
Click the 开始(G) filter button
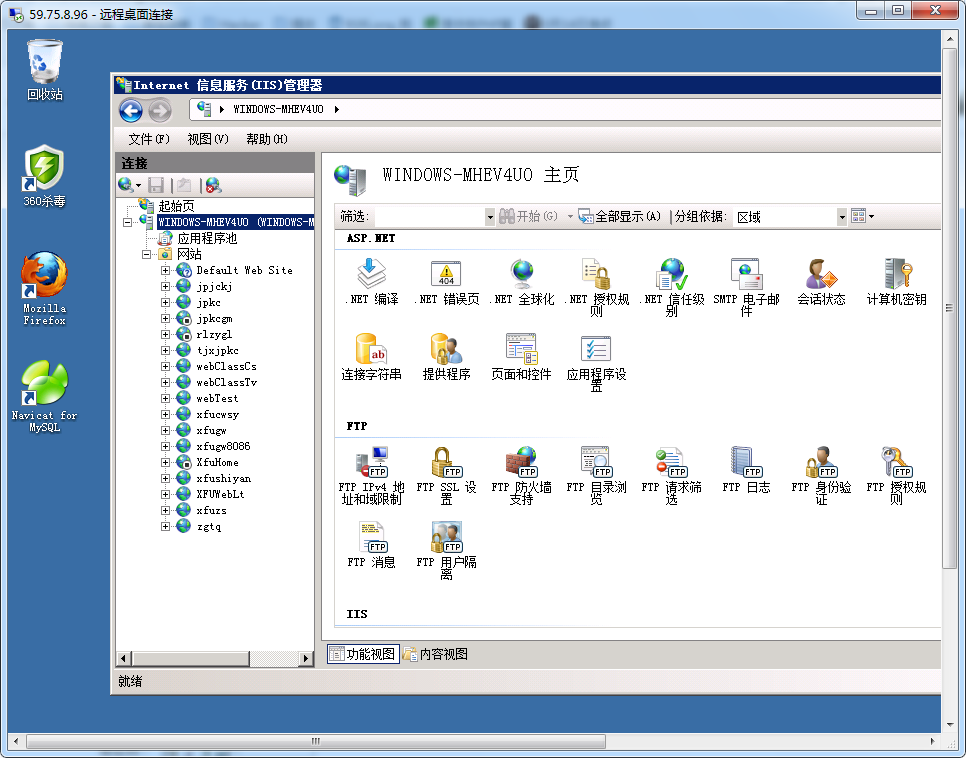click(528, 216)
